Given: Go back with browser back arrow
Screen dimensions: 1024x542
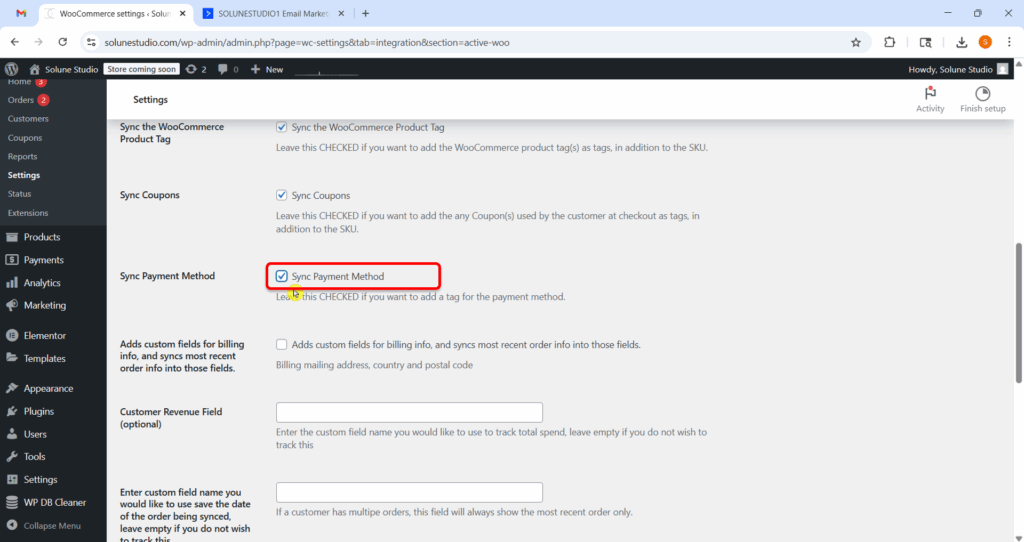Looking at the screenshot, I should (x=14, y=42).
